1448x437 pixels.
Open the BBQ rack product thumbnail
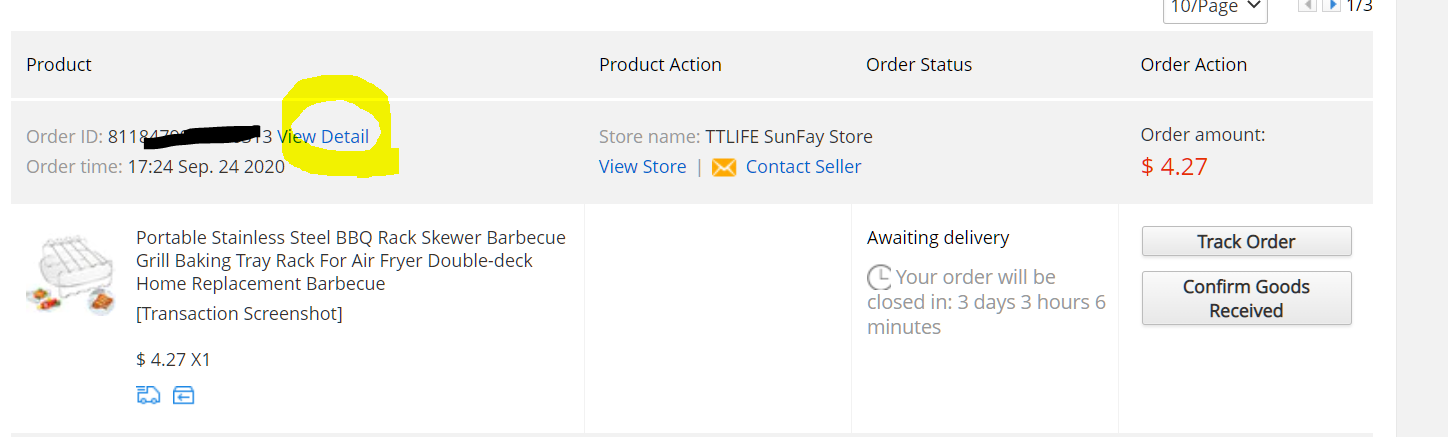[70, 277]
